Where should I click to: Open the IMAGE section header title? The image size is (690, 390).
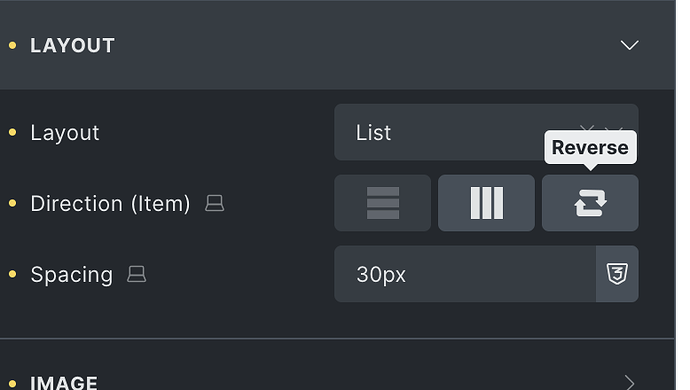[64, 383]
